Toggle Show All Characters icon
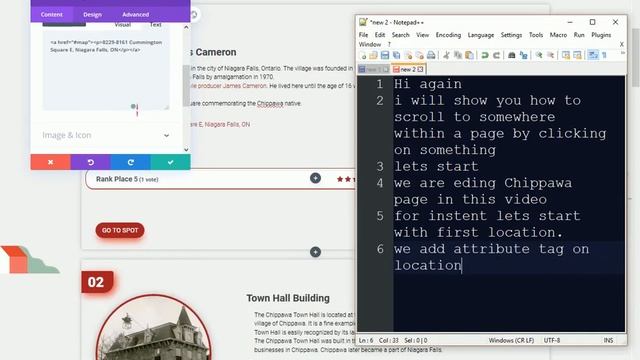The width and height of the screenshot is (640, 360). [x=604, y=55]
